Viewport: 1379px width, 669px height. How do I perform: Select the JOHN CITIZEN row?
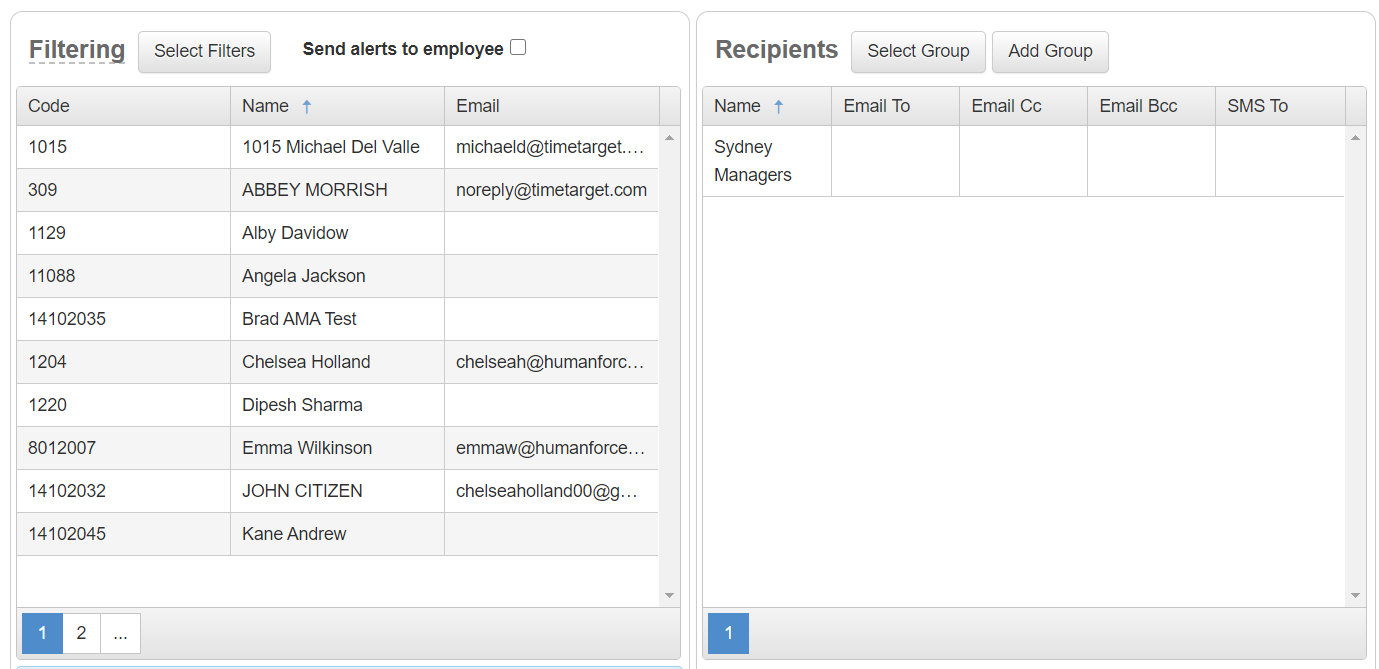coord(337,491)
